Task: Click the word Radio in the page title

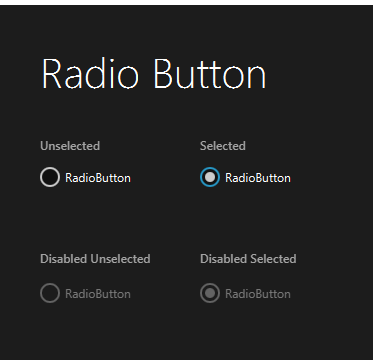Action: tap(90, 74)
